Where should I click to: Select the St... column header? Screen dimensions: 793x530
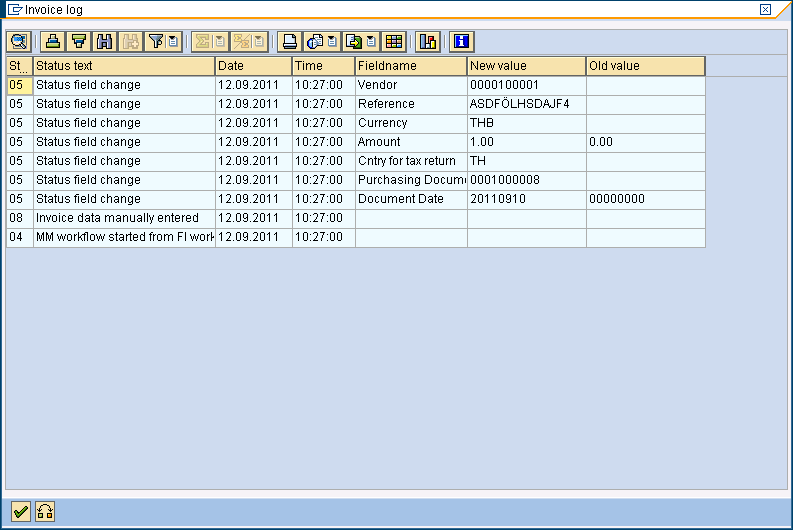(20, 66)
